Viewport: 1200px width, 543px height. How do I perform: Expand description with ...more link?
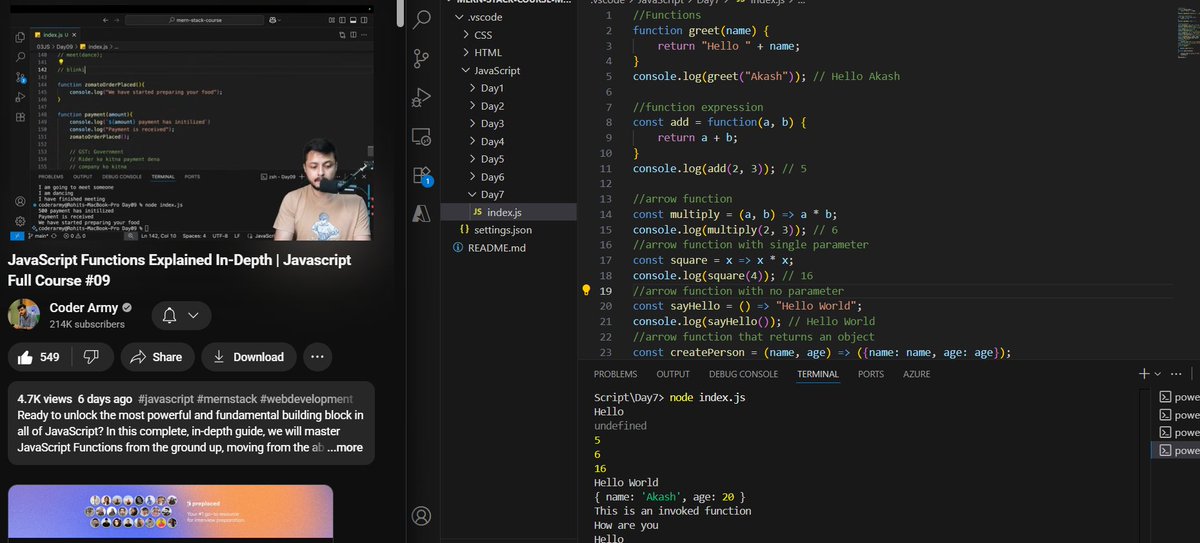345,447
